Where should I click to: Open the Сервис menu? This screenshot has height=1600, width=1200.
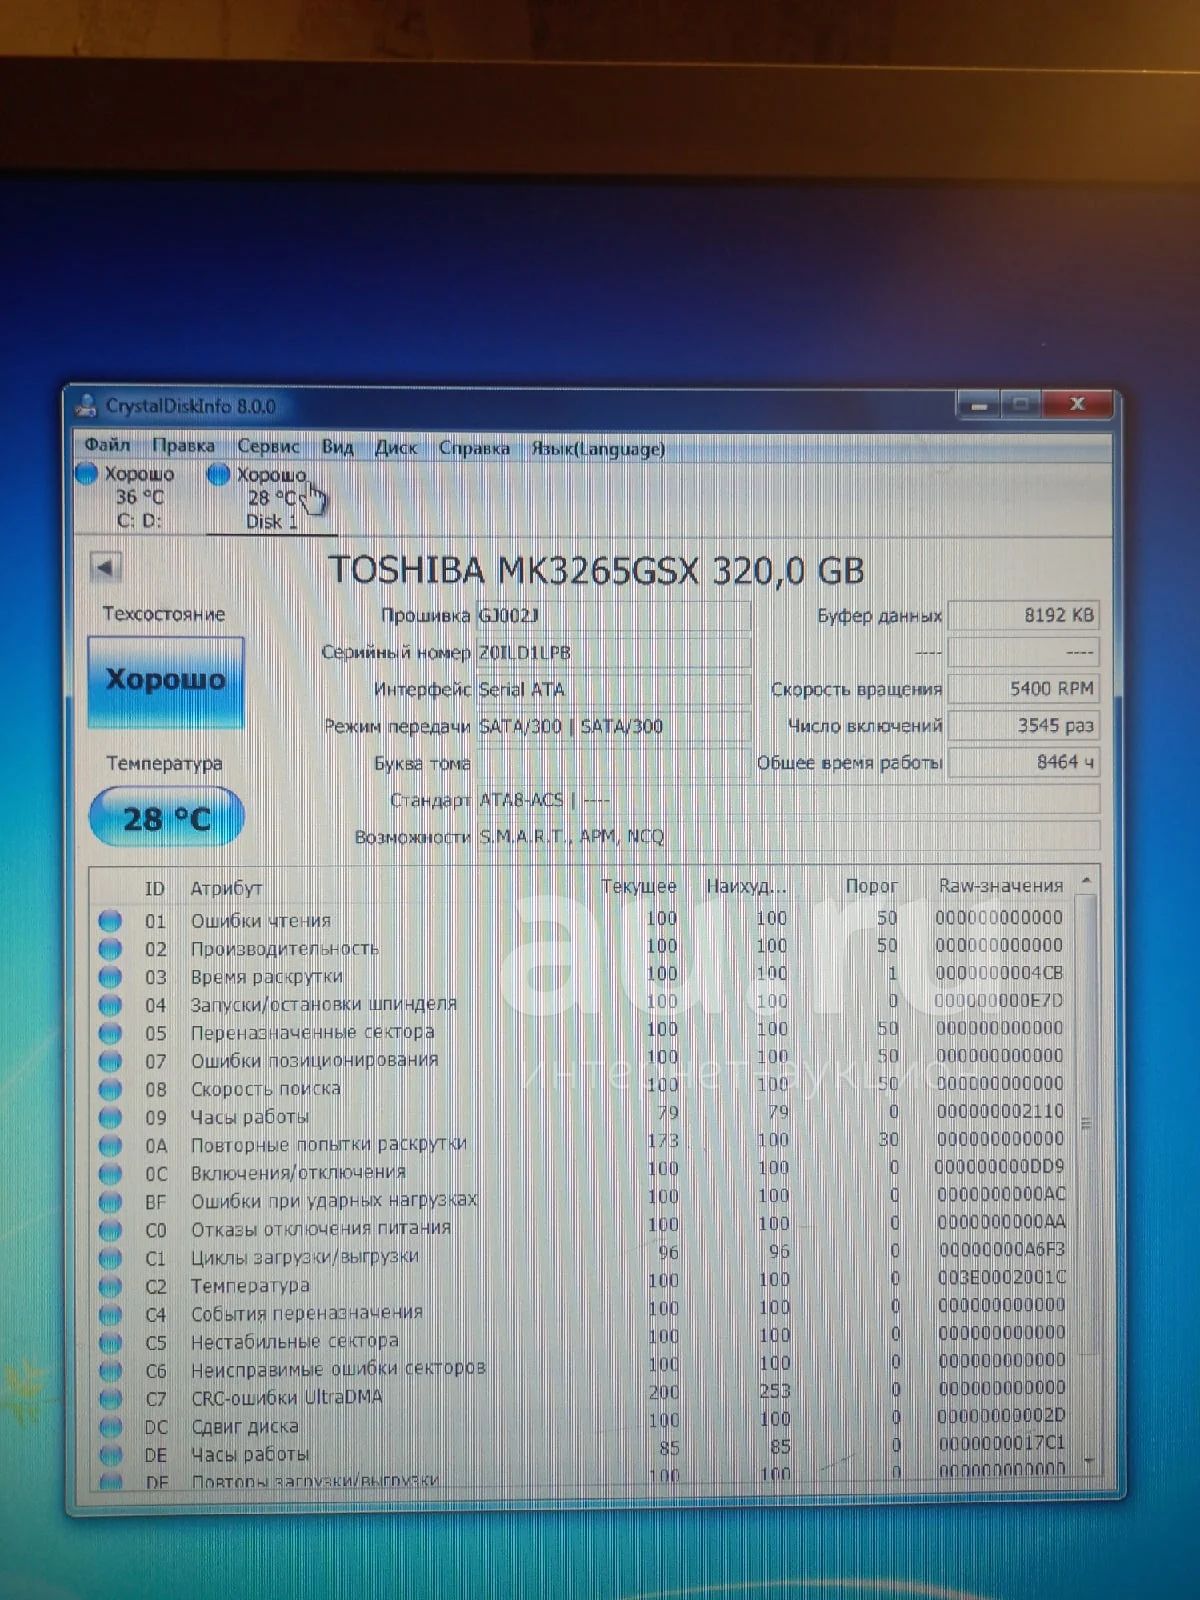click(268, 447)
